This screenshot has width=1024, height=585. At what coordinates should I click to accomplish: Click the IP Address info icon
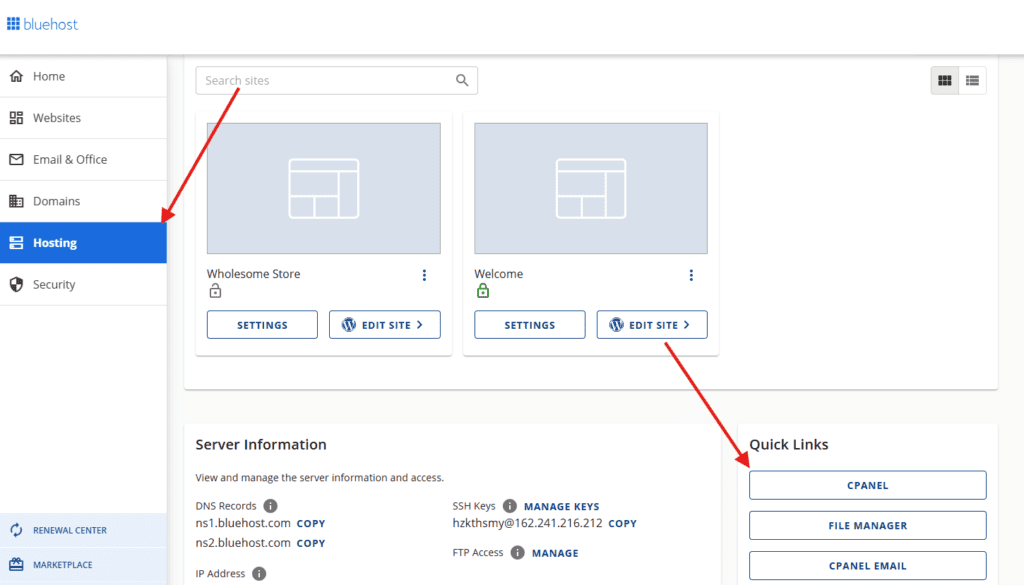point(259,574)
